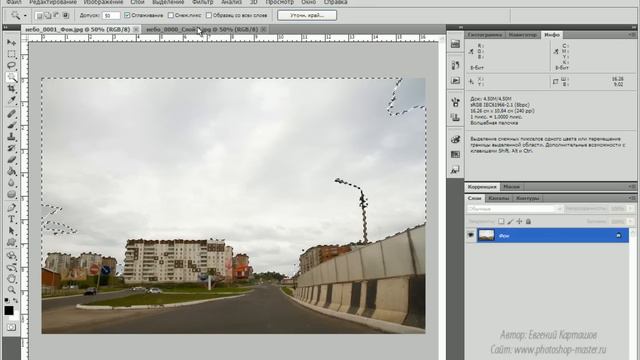Check the Смеж.пикс checkbox
This screenshot has height=360, width=640.
[171, 16]
